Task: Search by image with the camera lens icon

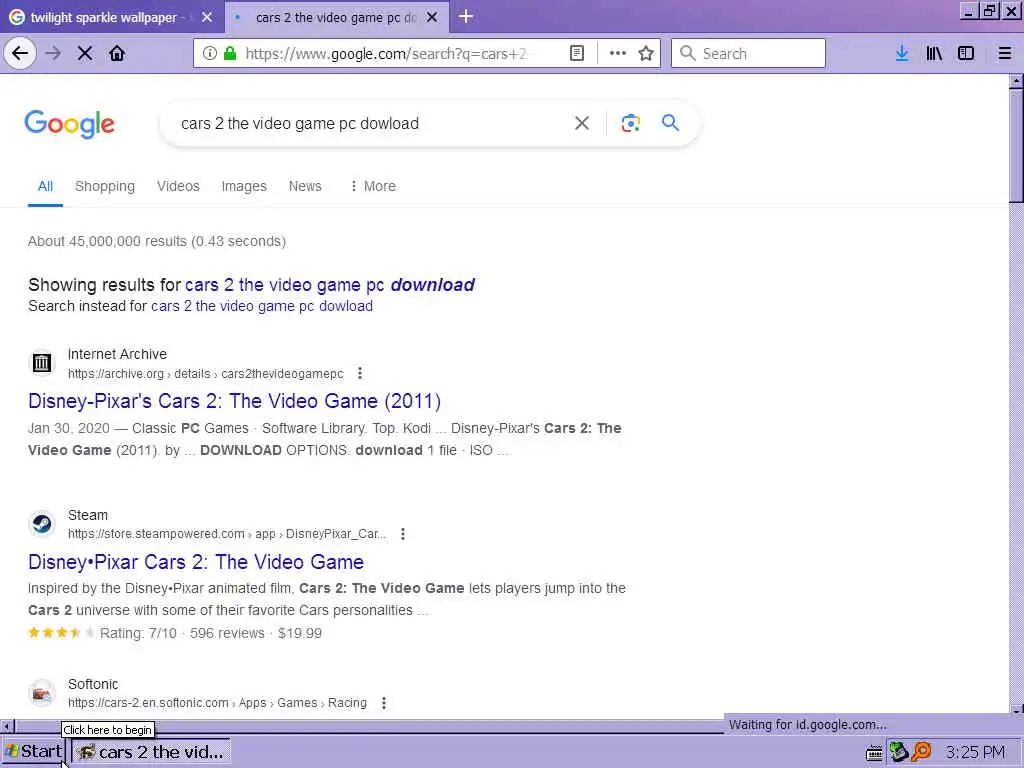Action: click(x=630, y=123)
